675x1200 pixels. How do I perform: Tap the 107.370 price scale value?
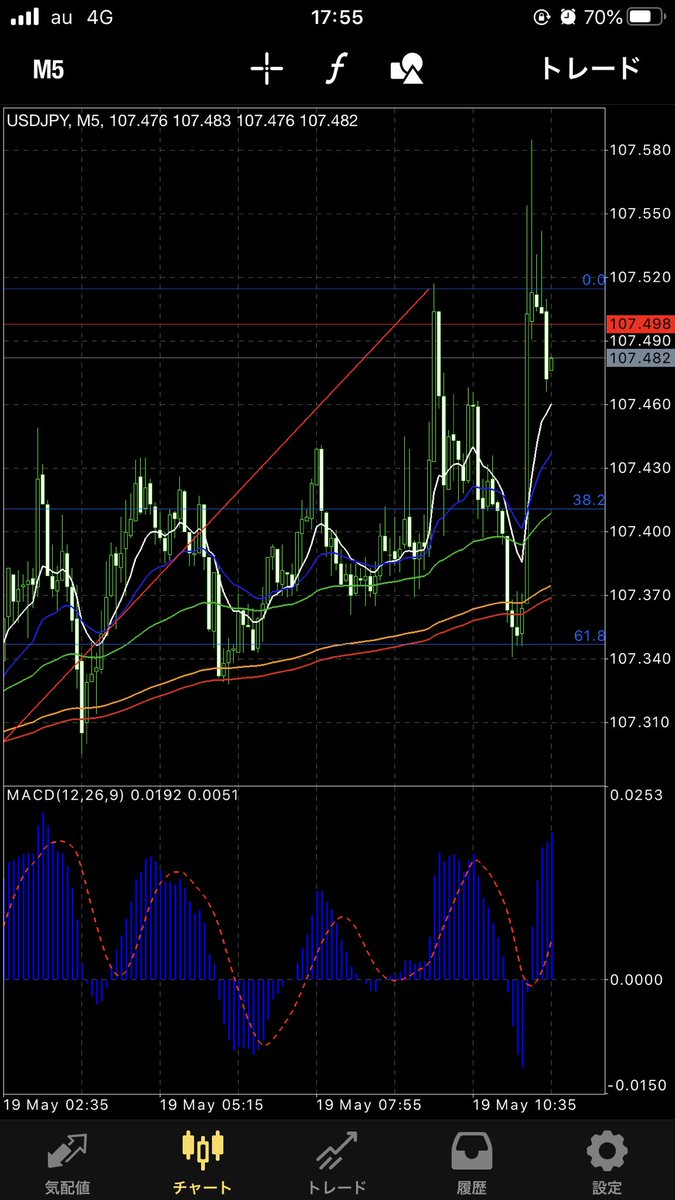point(640,595)
